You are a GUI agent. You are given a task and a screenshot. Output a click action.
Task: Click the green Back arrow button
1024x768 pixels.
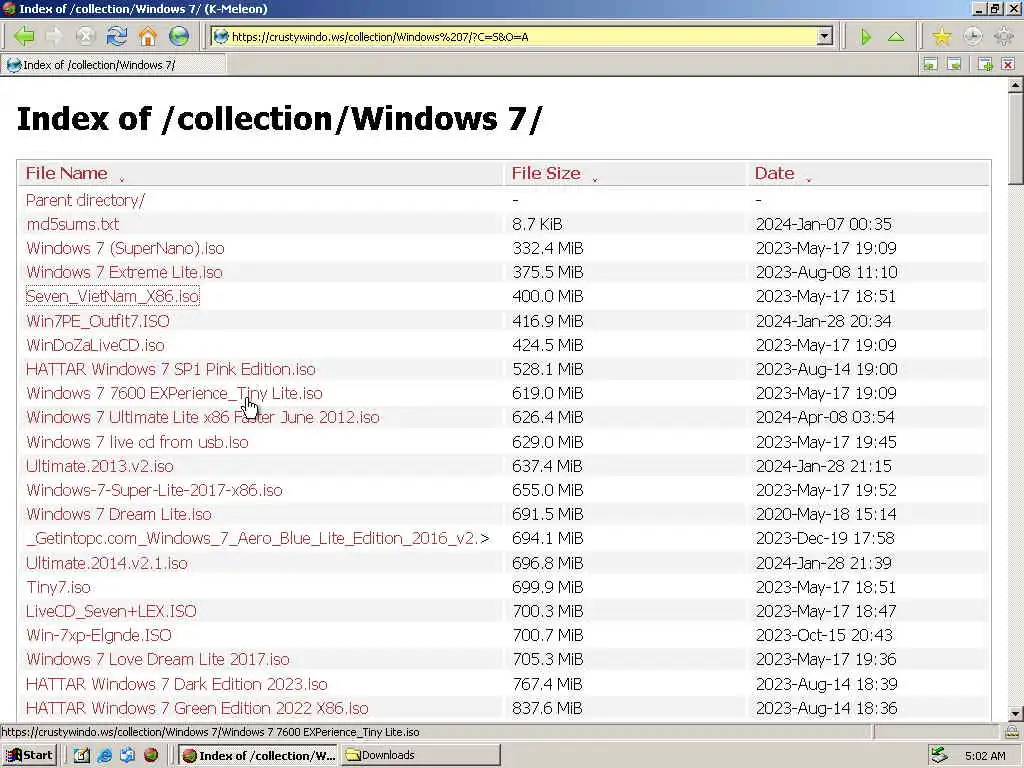click(24, 36)
